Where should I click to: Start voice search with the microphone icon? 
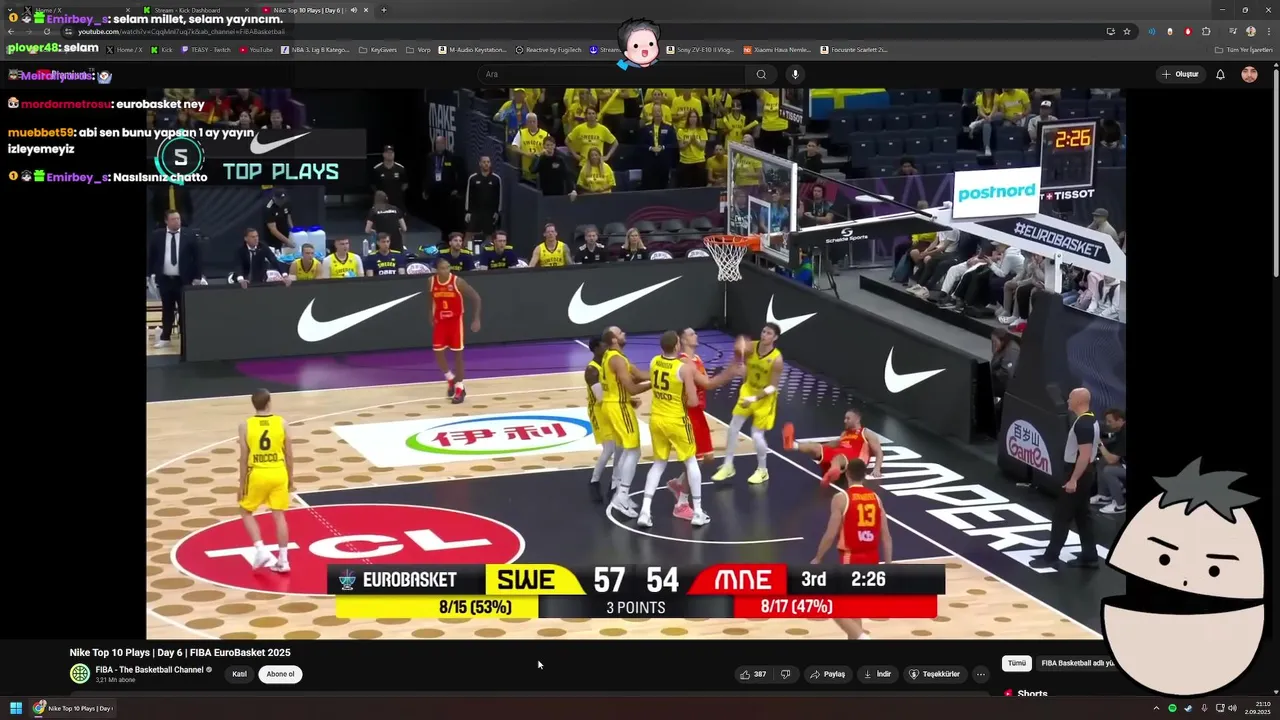[795, 74]
